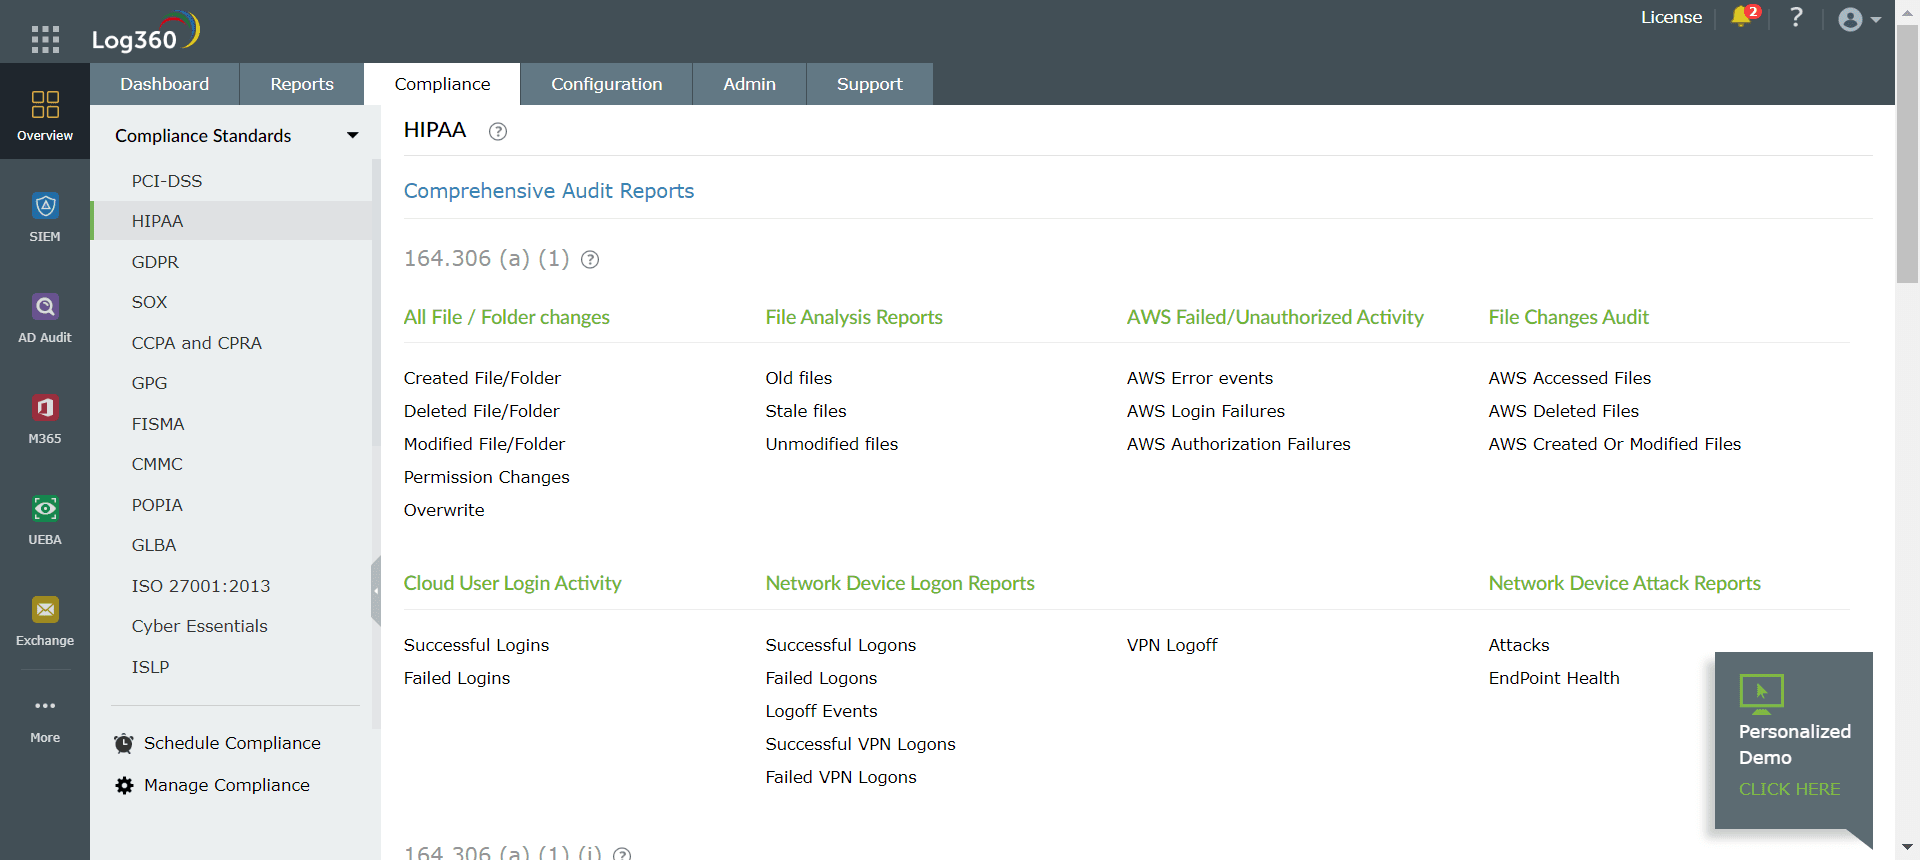Select GDPR compliance standard
1920x860 pixels.
[155, 262]
